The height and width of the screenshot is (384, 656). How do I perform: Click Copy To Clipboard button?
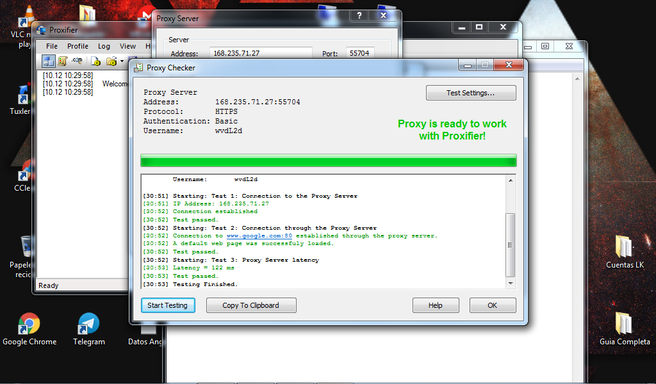click(251, 305)
